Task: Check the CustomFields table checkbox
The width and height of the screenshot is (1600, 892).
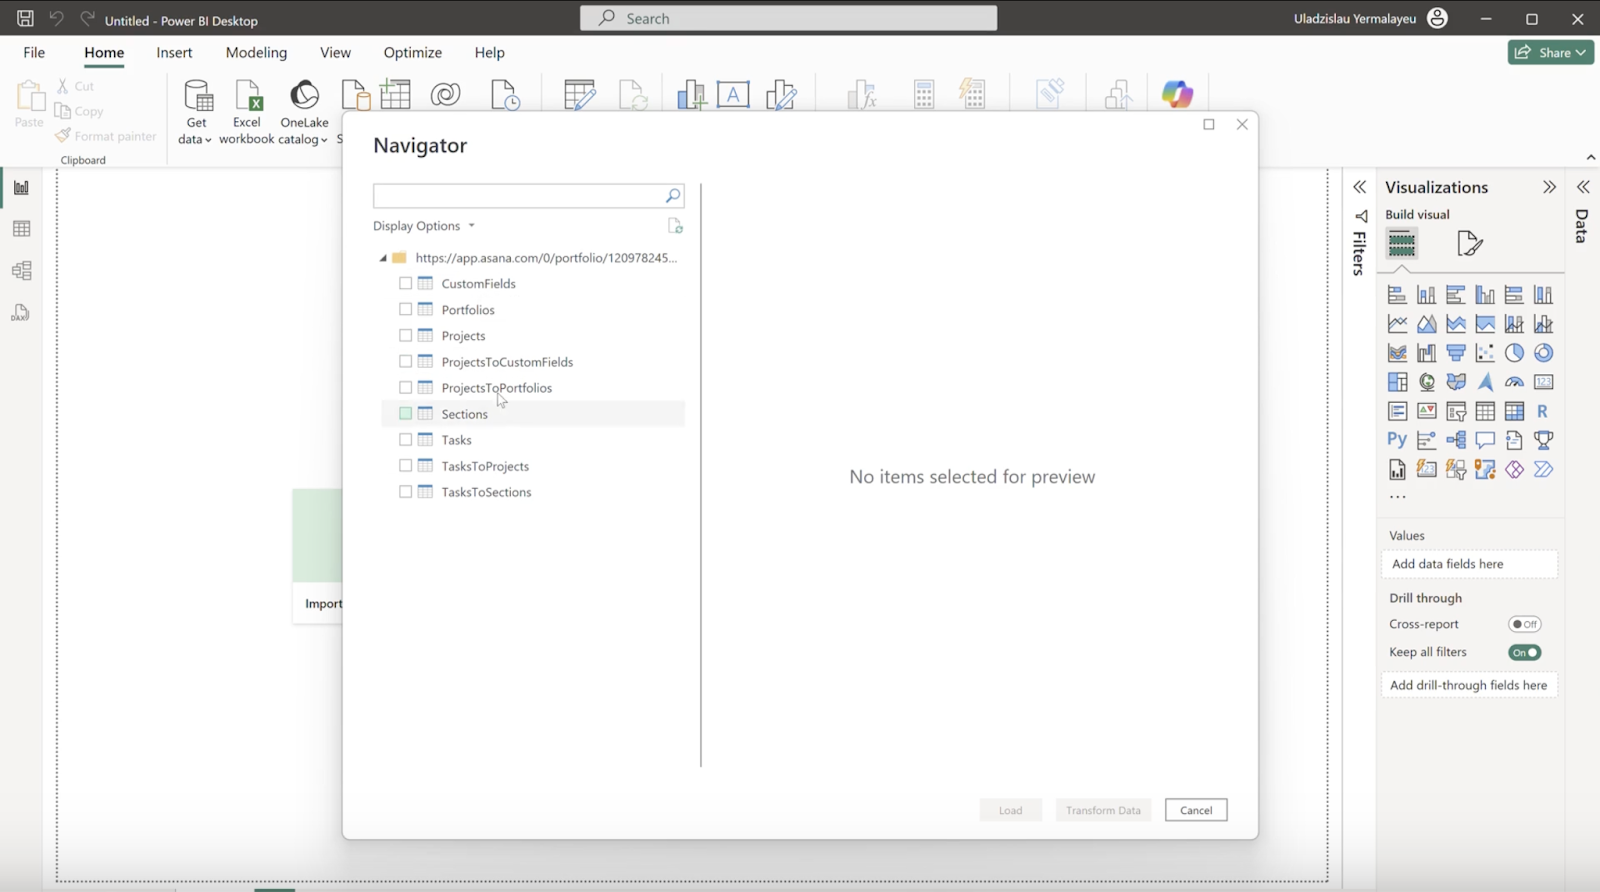Action: pyautogui.click(x=405, y=284)
